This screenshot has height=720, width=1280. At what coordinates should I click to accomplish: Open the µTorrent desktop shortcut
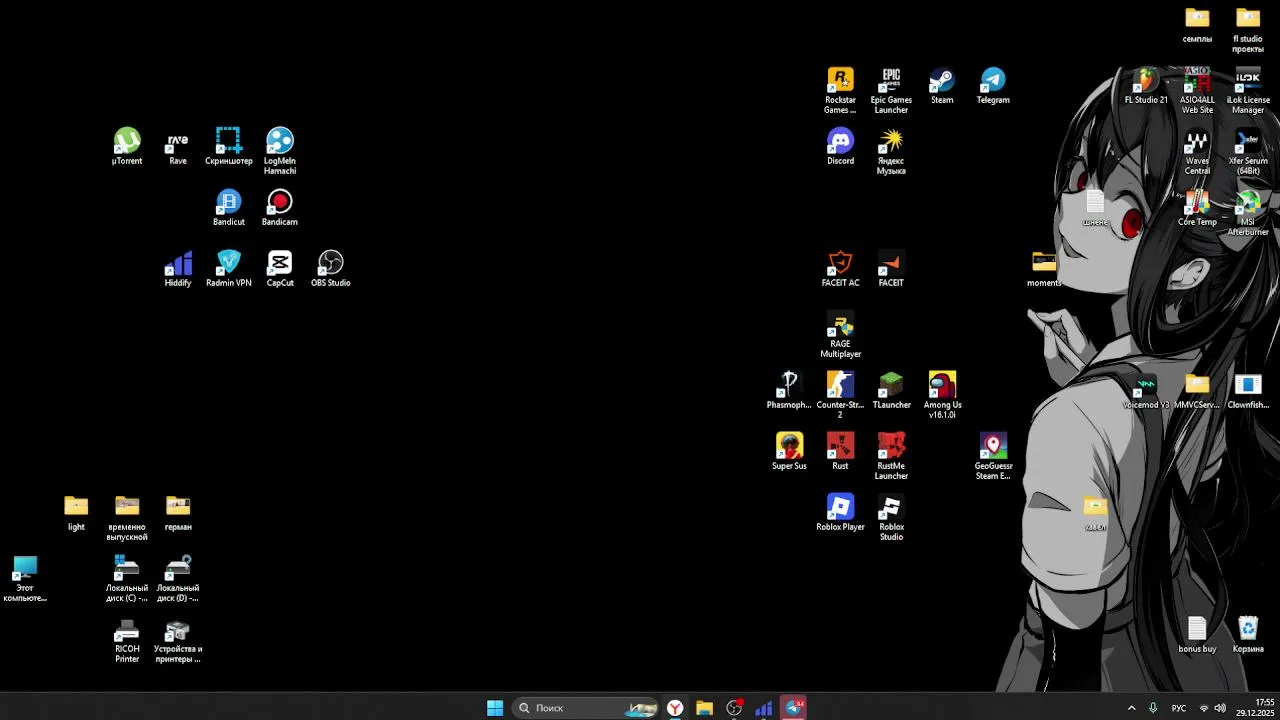click(127, 146)
